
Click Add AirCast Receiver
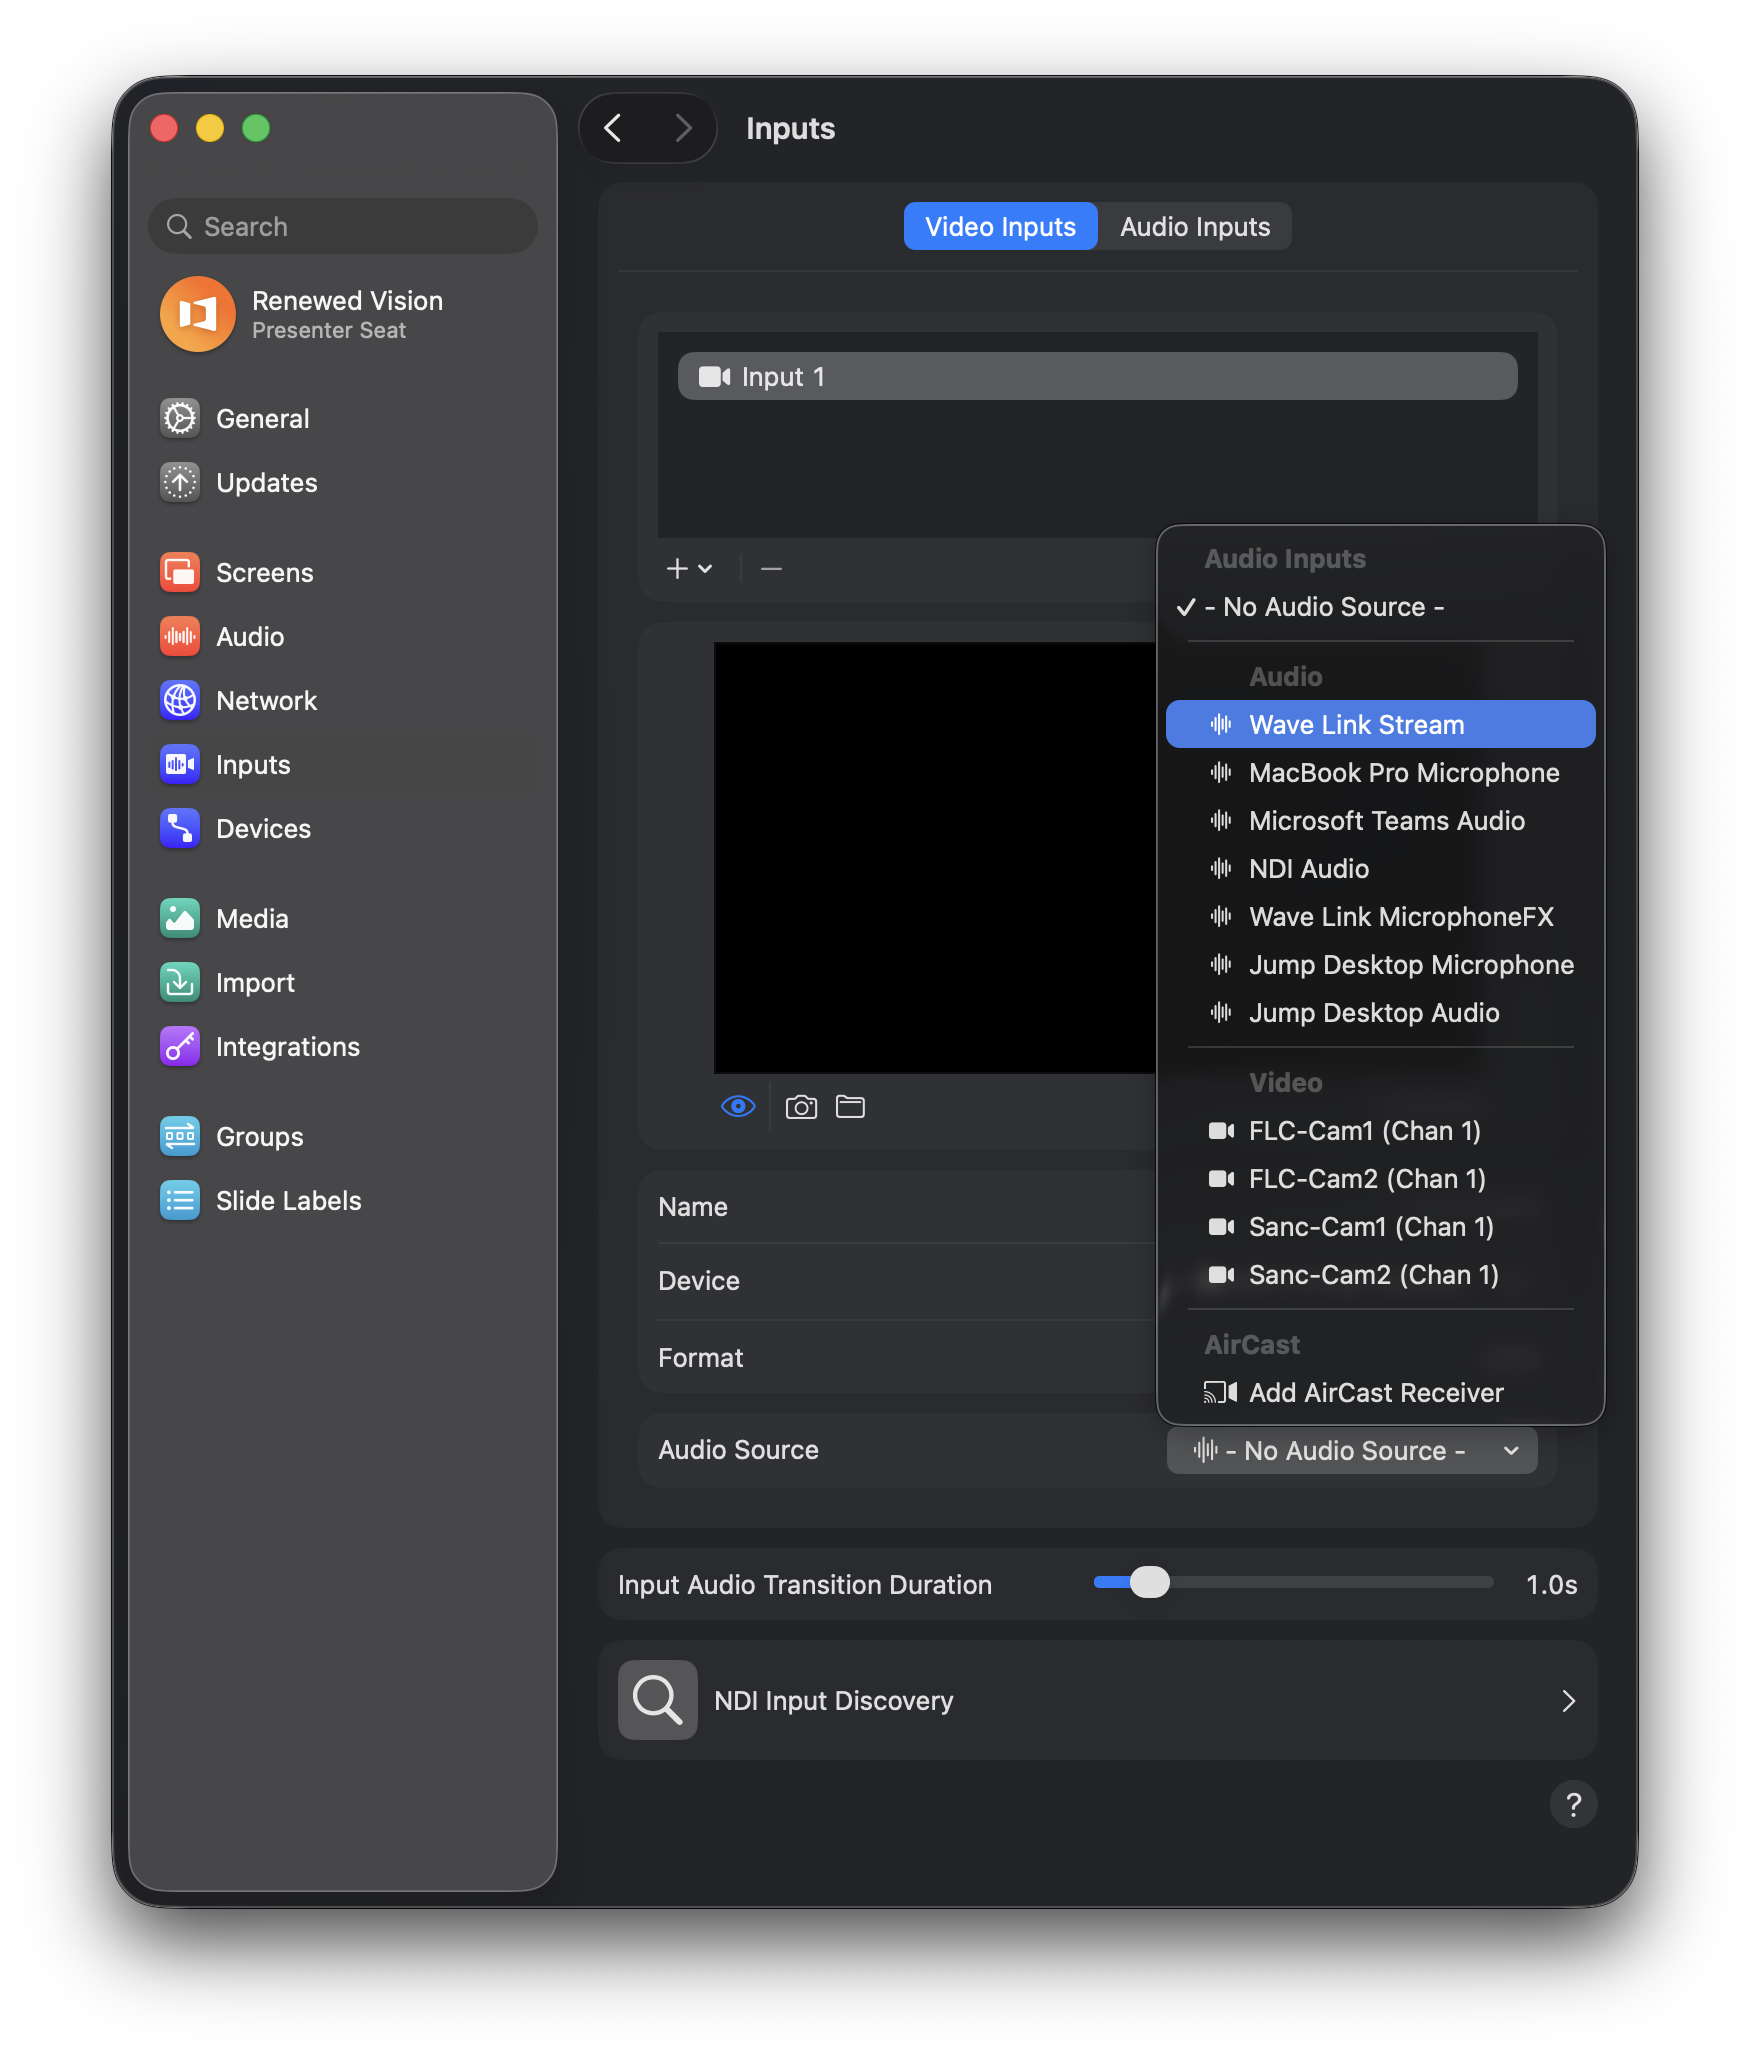pyautogui.click(x=1380, y=1392)
